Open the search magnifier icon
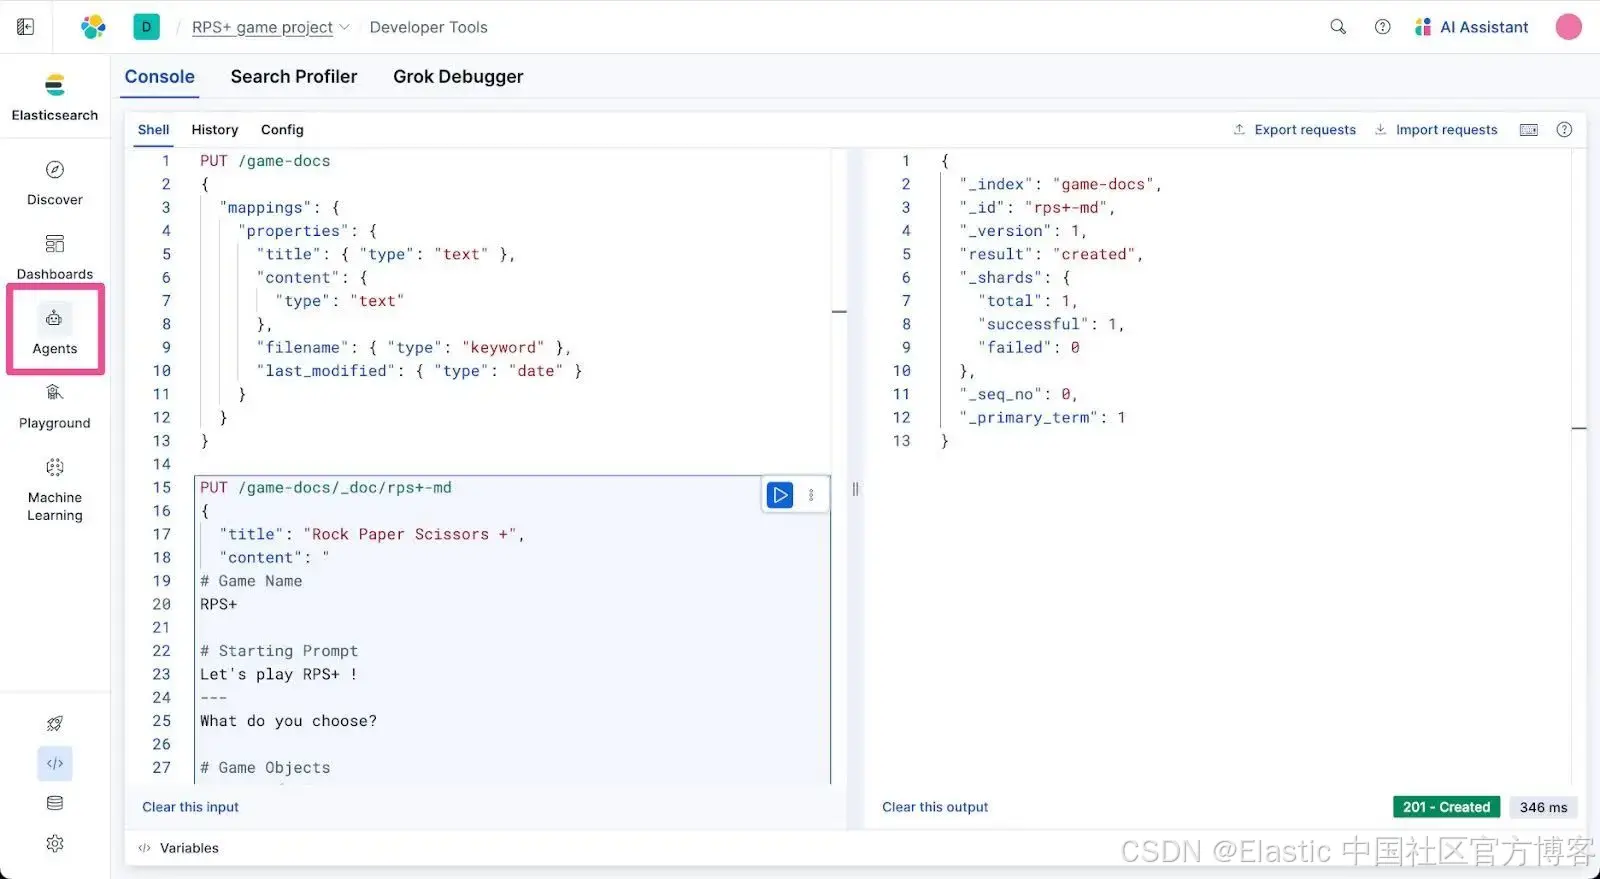The image size is (1600, 879). (1338, 27)
